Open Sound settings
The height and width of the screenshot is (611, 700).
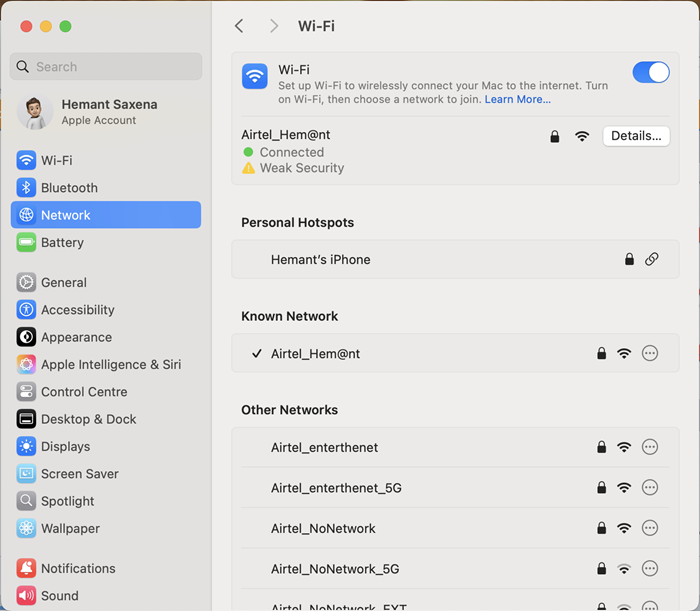(x=106, y=595)
